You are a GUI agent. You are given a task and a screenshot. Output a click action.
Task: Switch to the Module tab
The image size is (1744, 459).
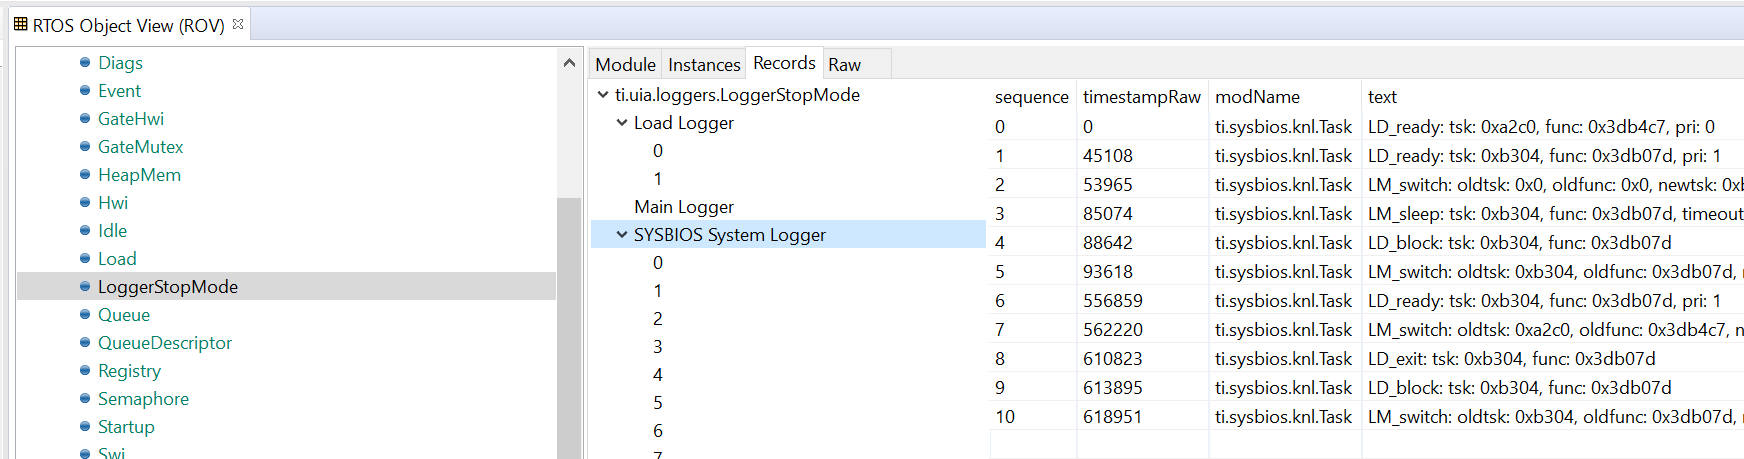point(625,65)
